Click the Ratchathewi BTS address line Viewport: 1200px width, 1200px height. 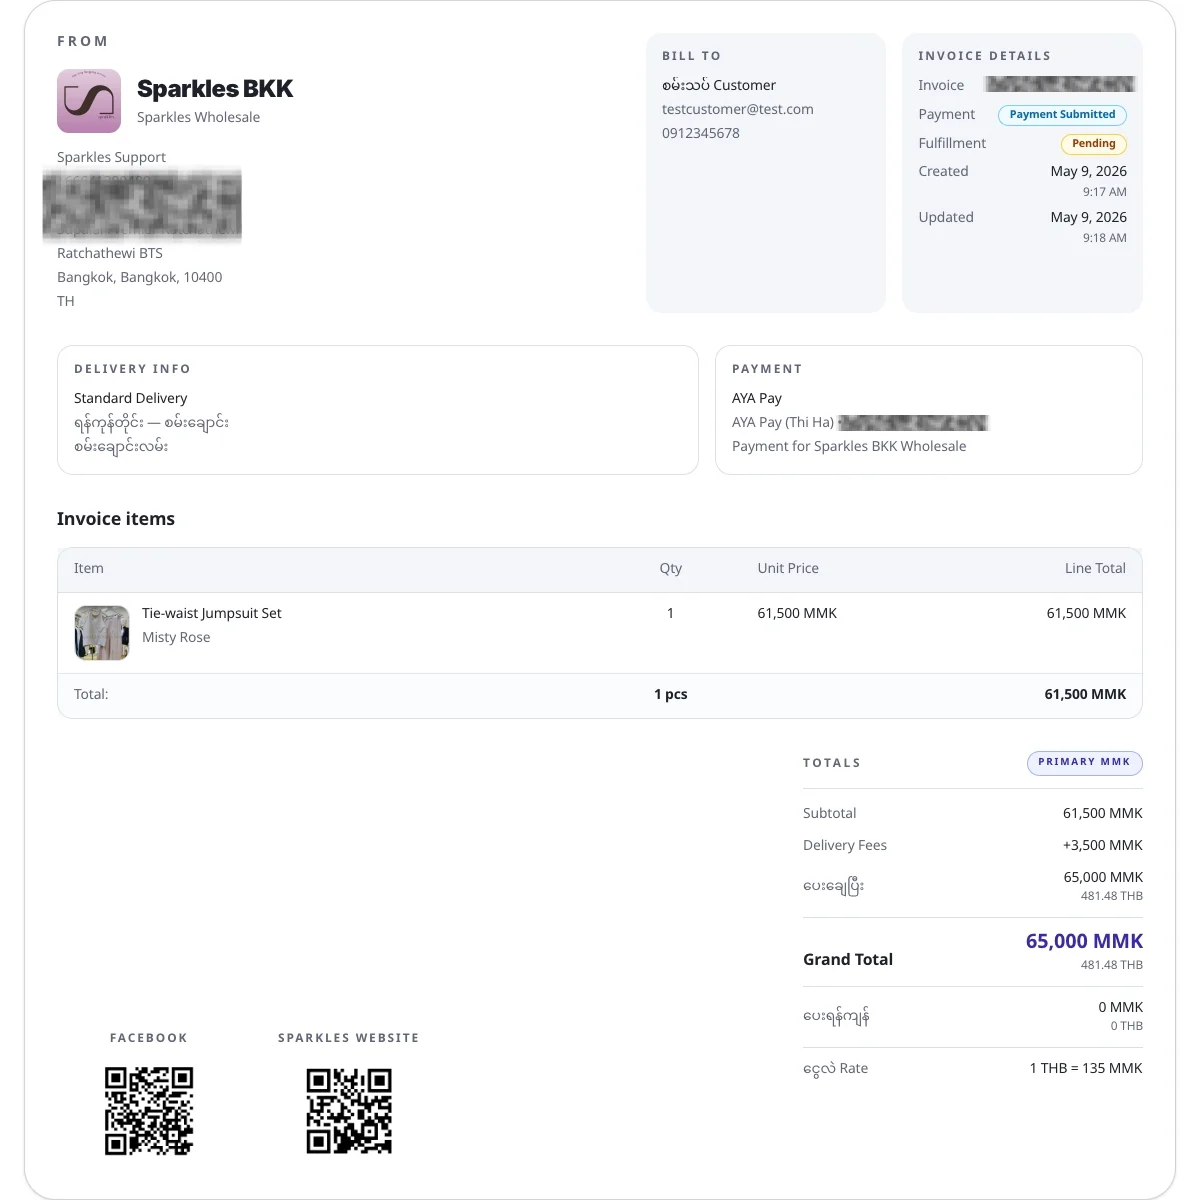(x=110, y=253)
